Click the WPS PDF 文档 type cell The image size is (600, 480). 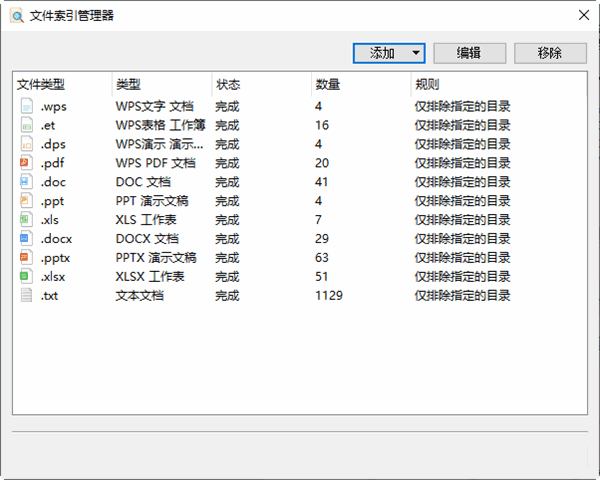tap(156, 163)
